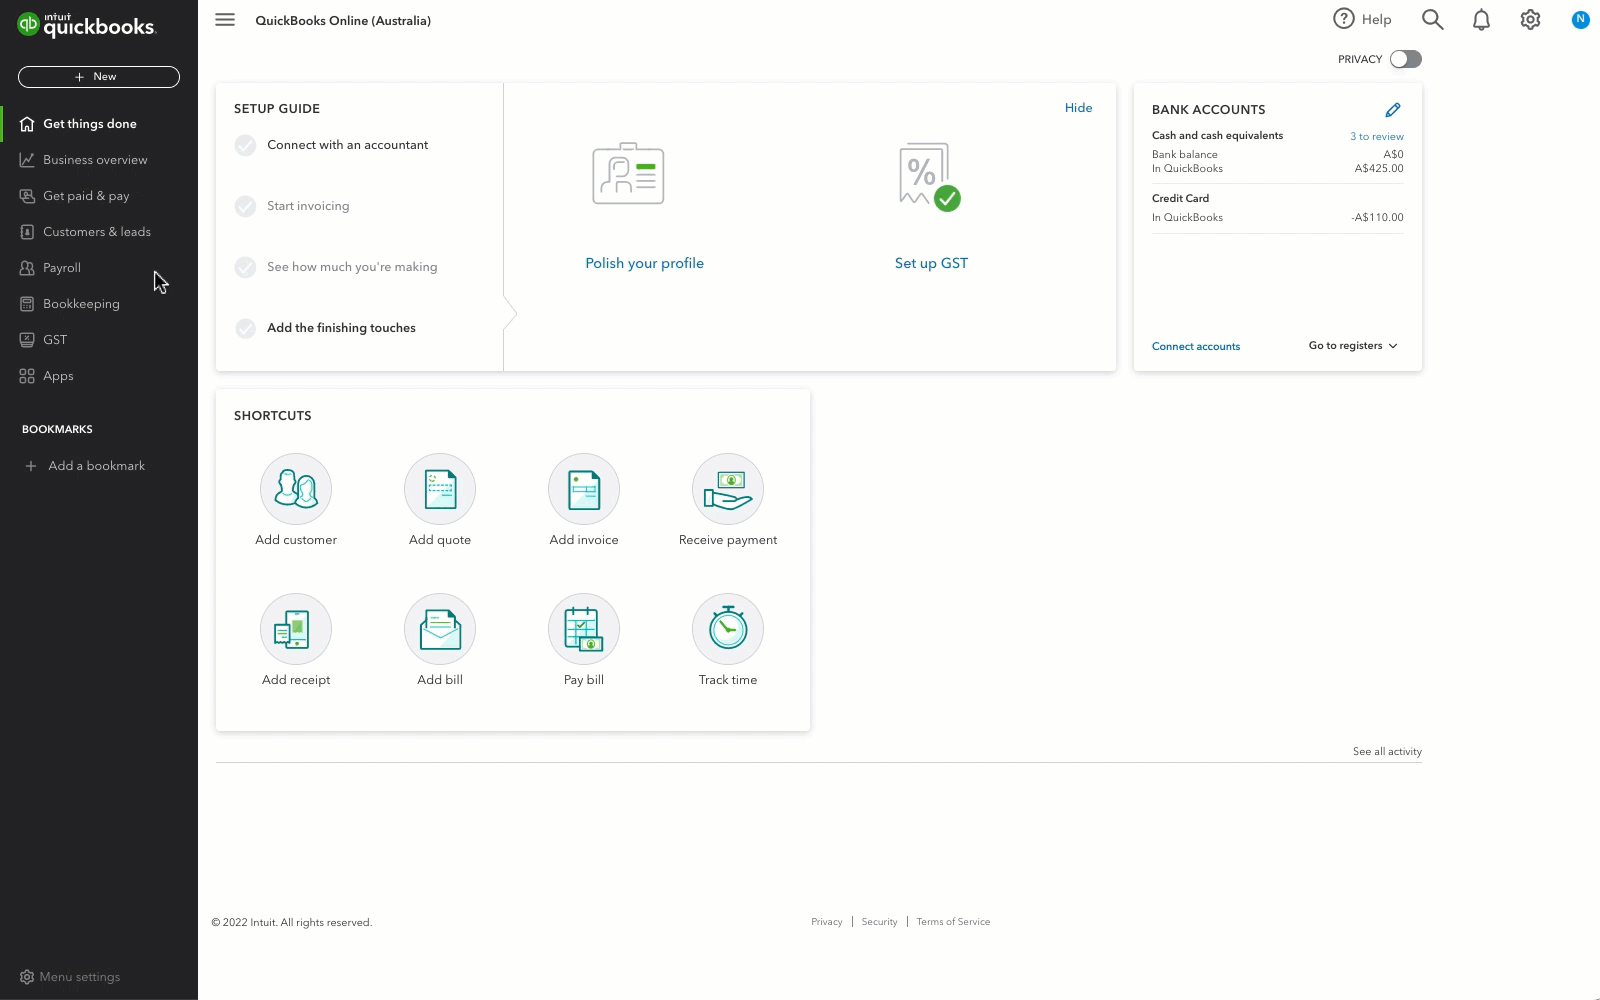Click the Start invoicing step text
The image size is (1600, 1000).
(308, 206)
